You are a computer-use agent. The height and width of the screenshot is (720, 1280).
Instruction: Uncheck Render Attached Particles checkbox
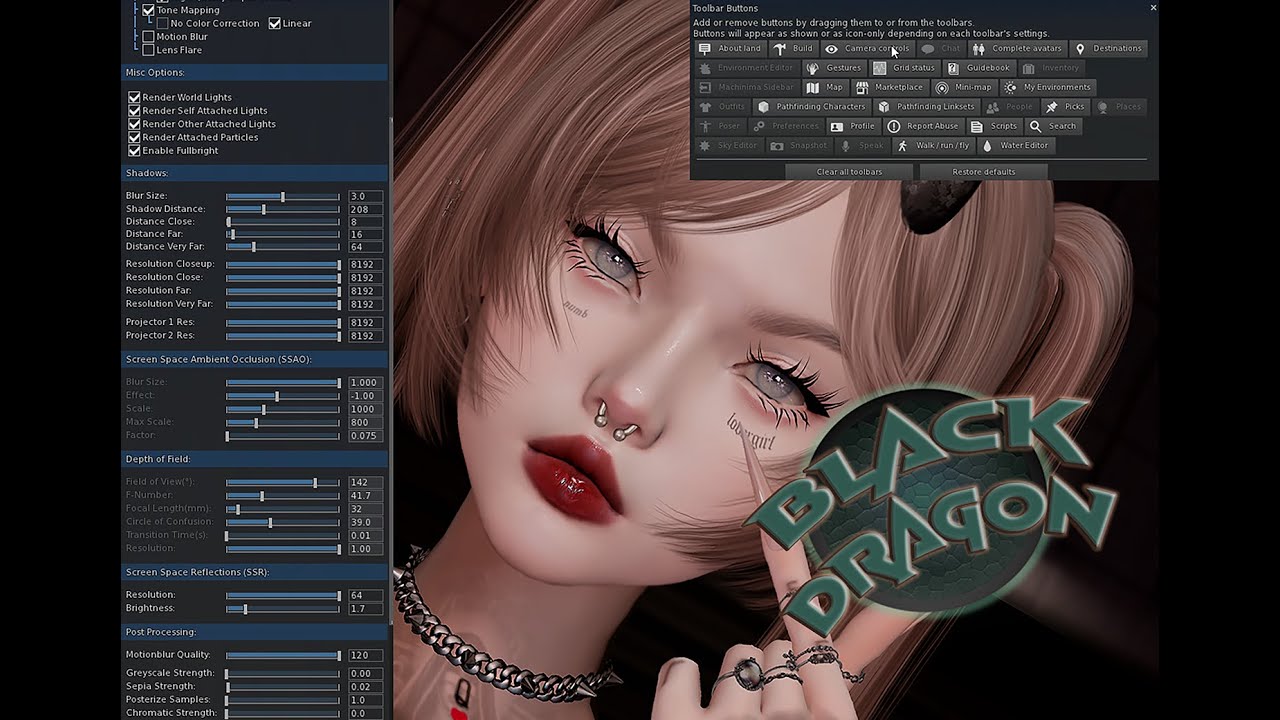click(x=134, y=137)
